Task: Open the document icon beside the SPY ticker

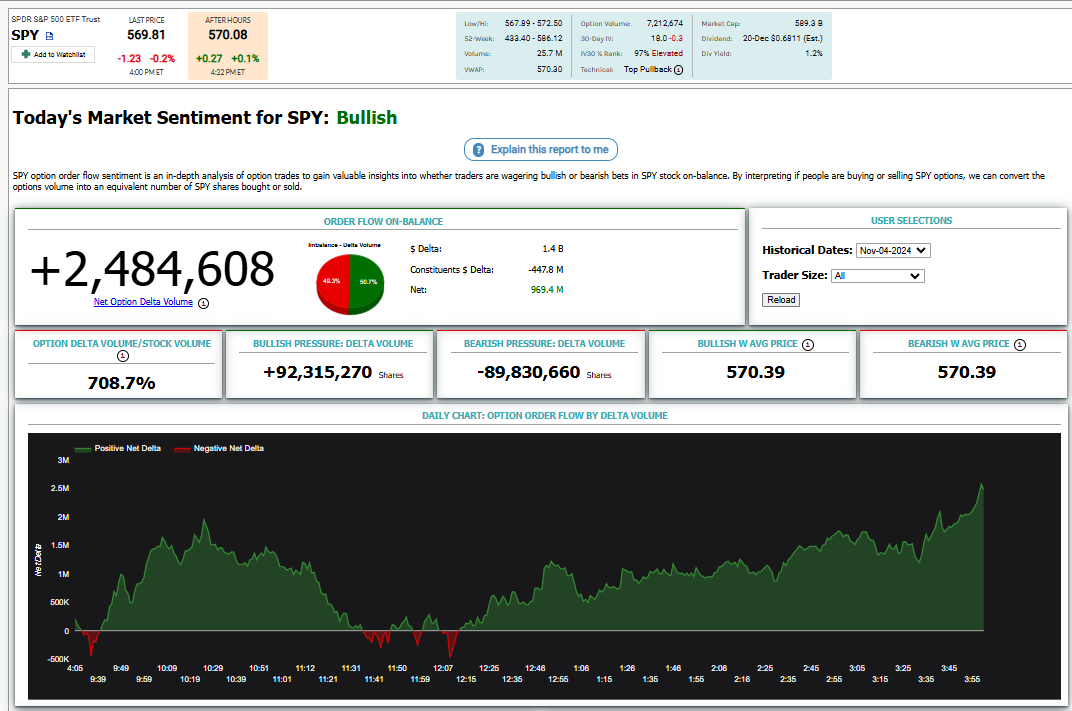Action: point(49,36)
